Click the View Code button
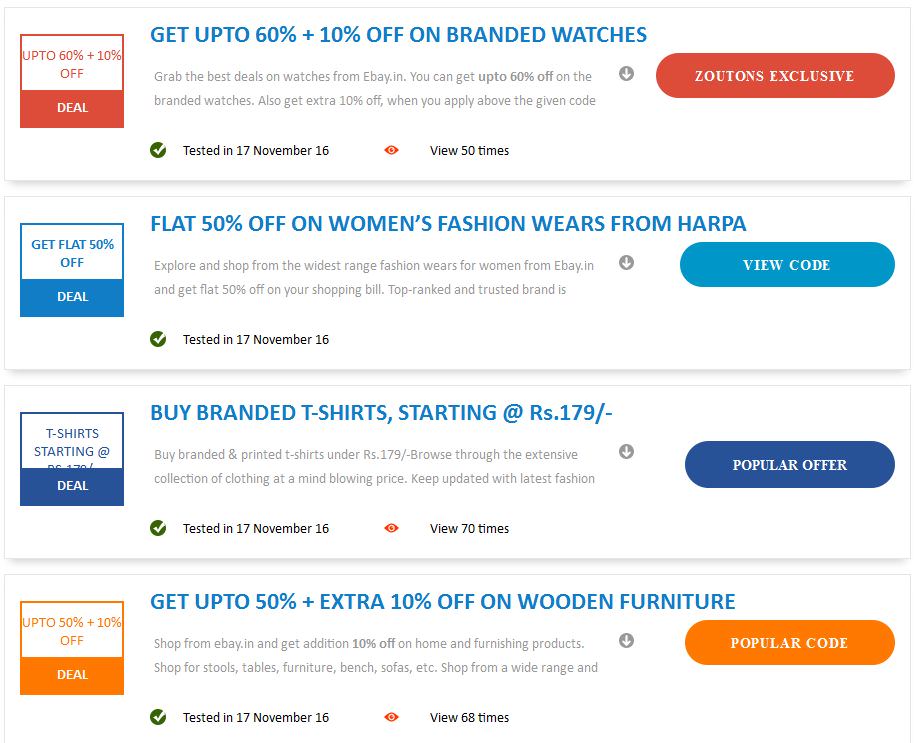 pos(787,264)
